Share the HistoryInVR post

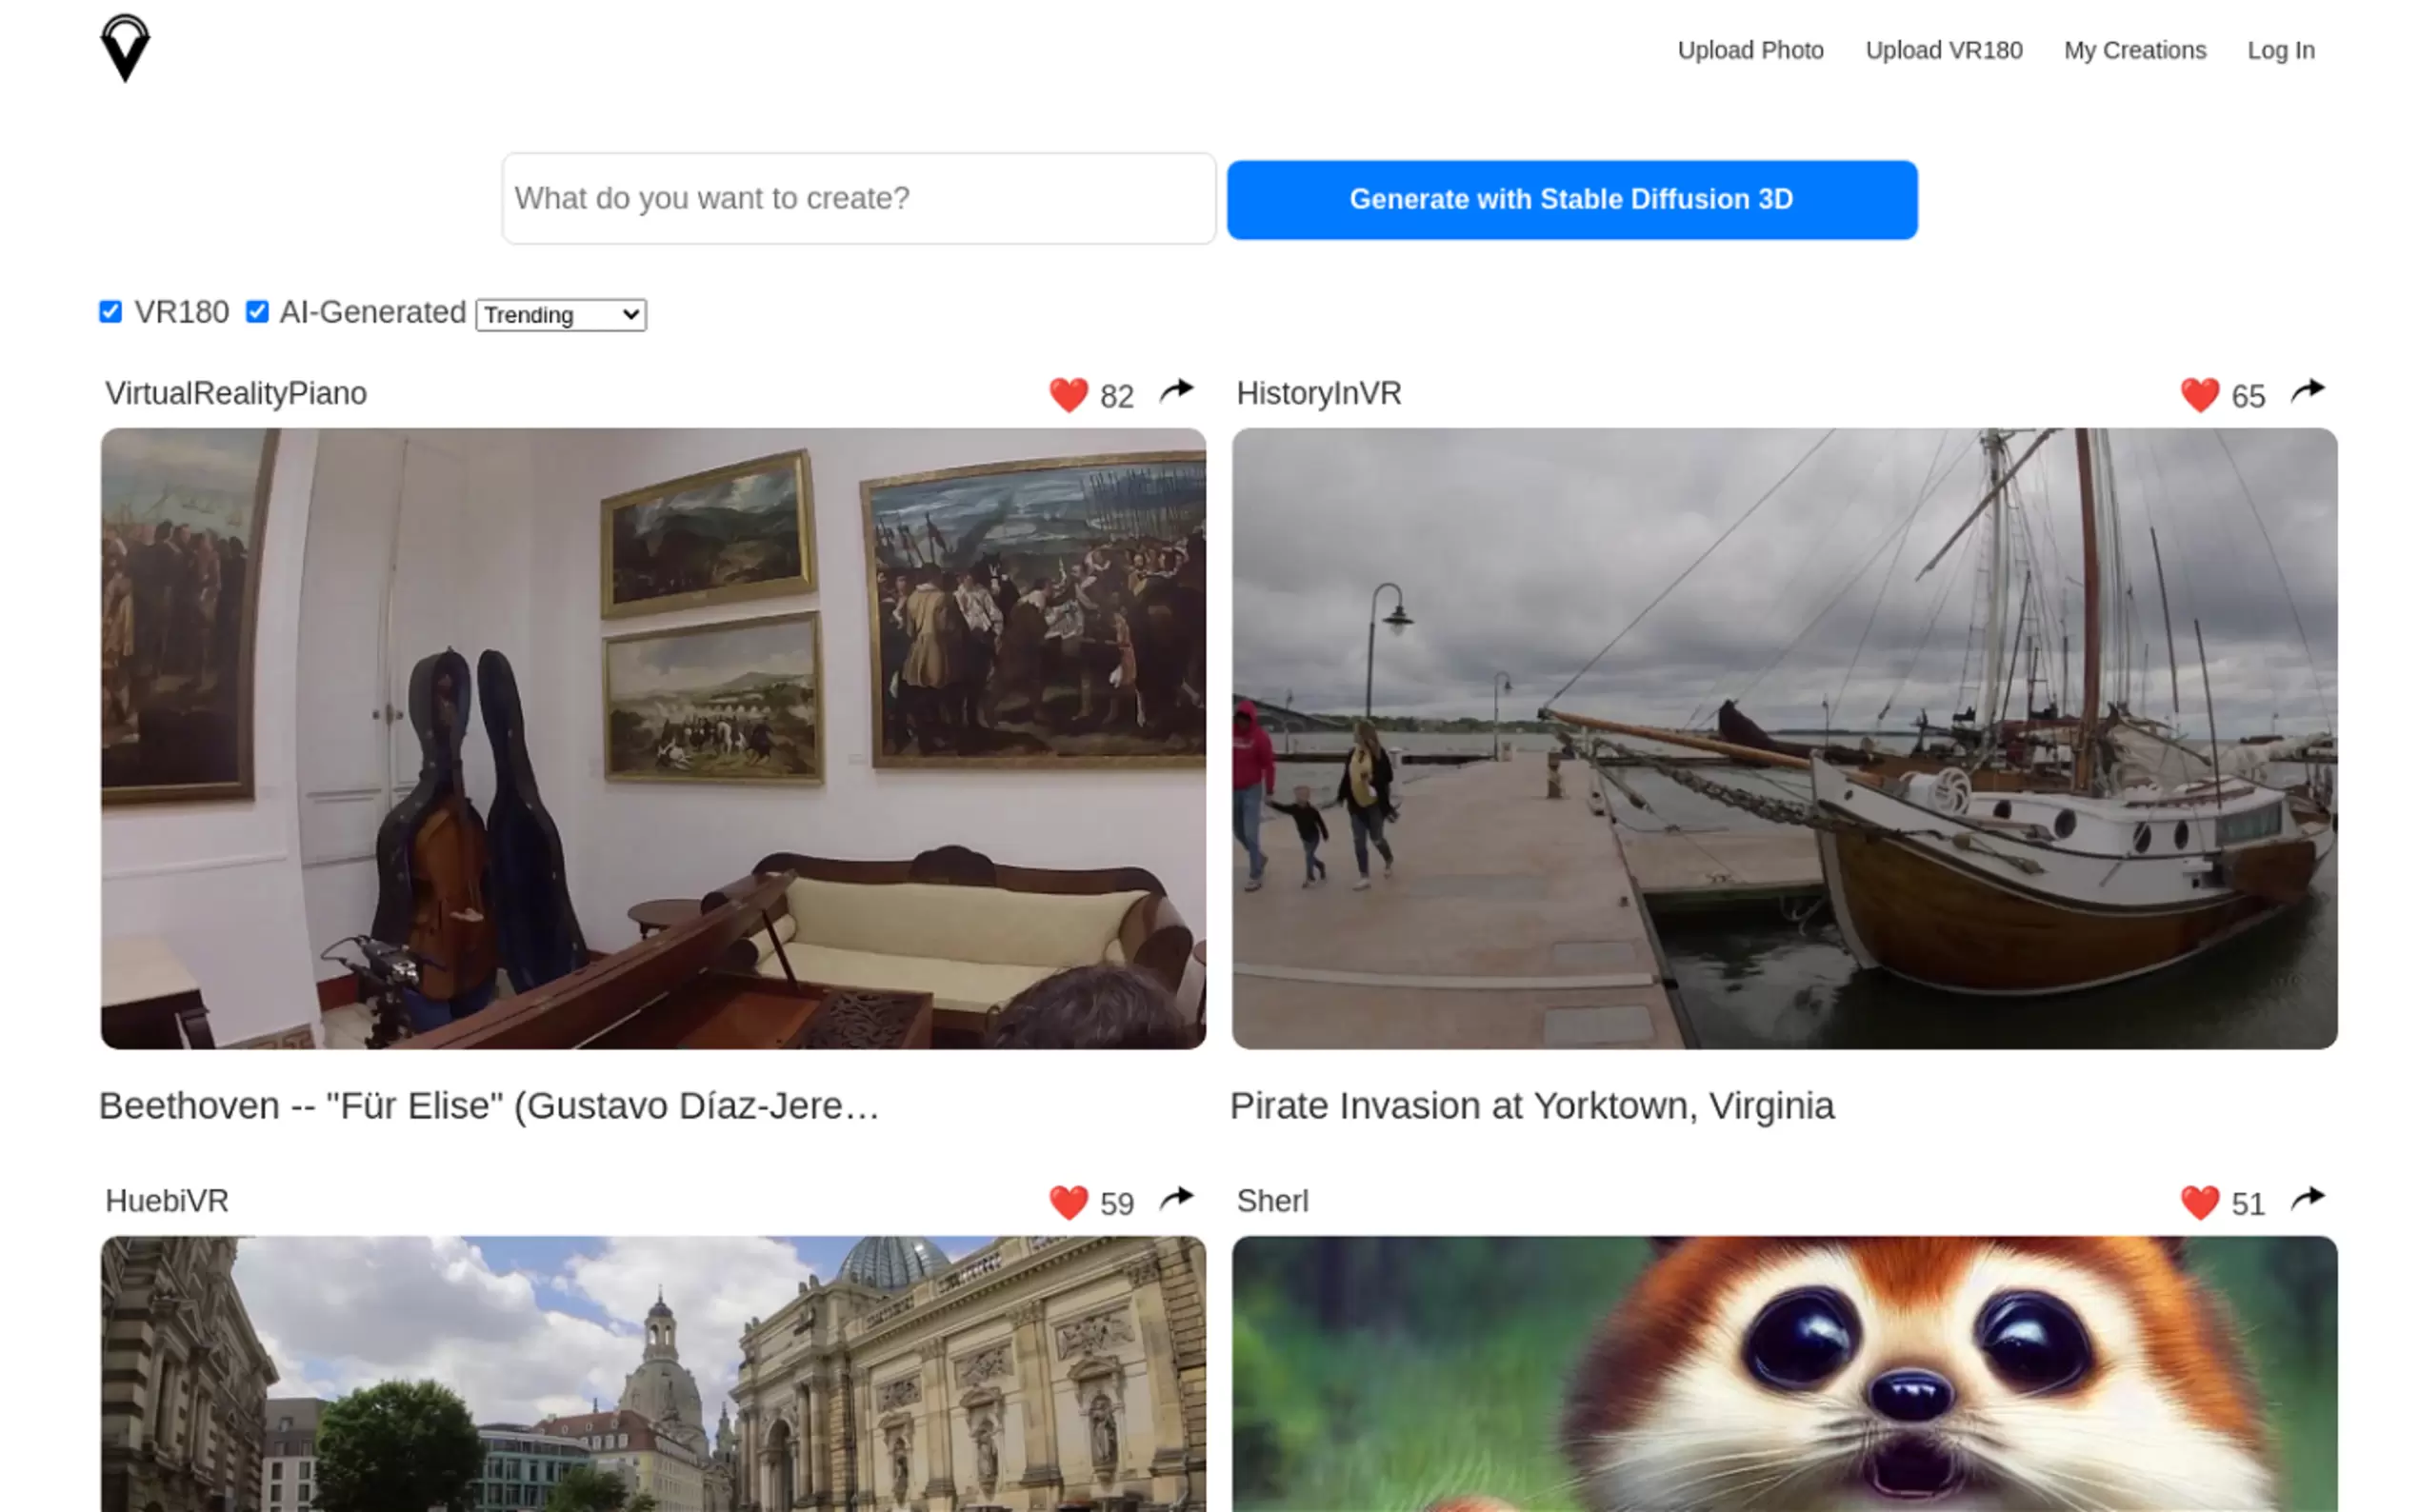click(x=2307, y=391)
